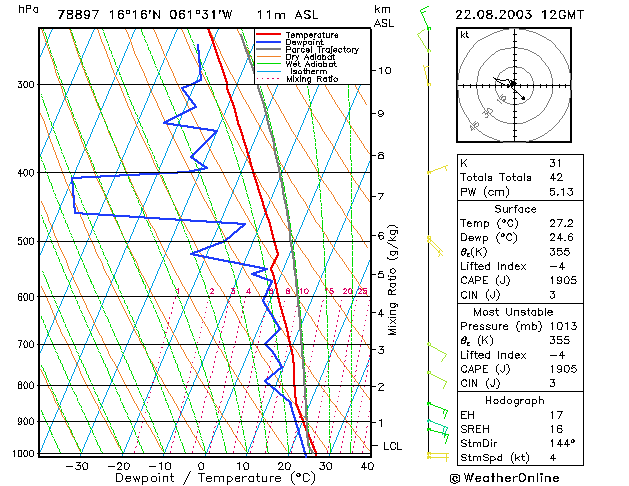Click the Dry Adiabat legend label
629x486 pixels.
(x=310, y=57)
